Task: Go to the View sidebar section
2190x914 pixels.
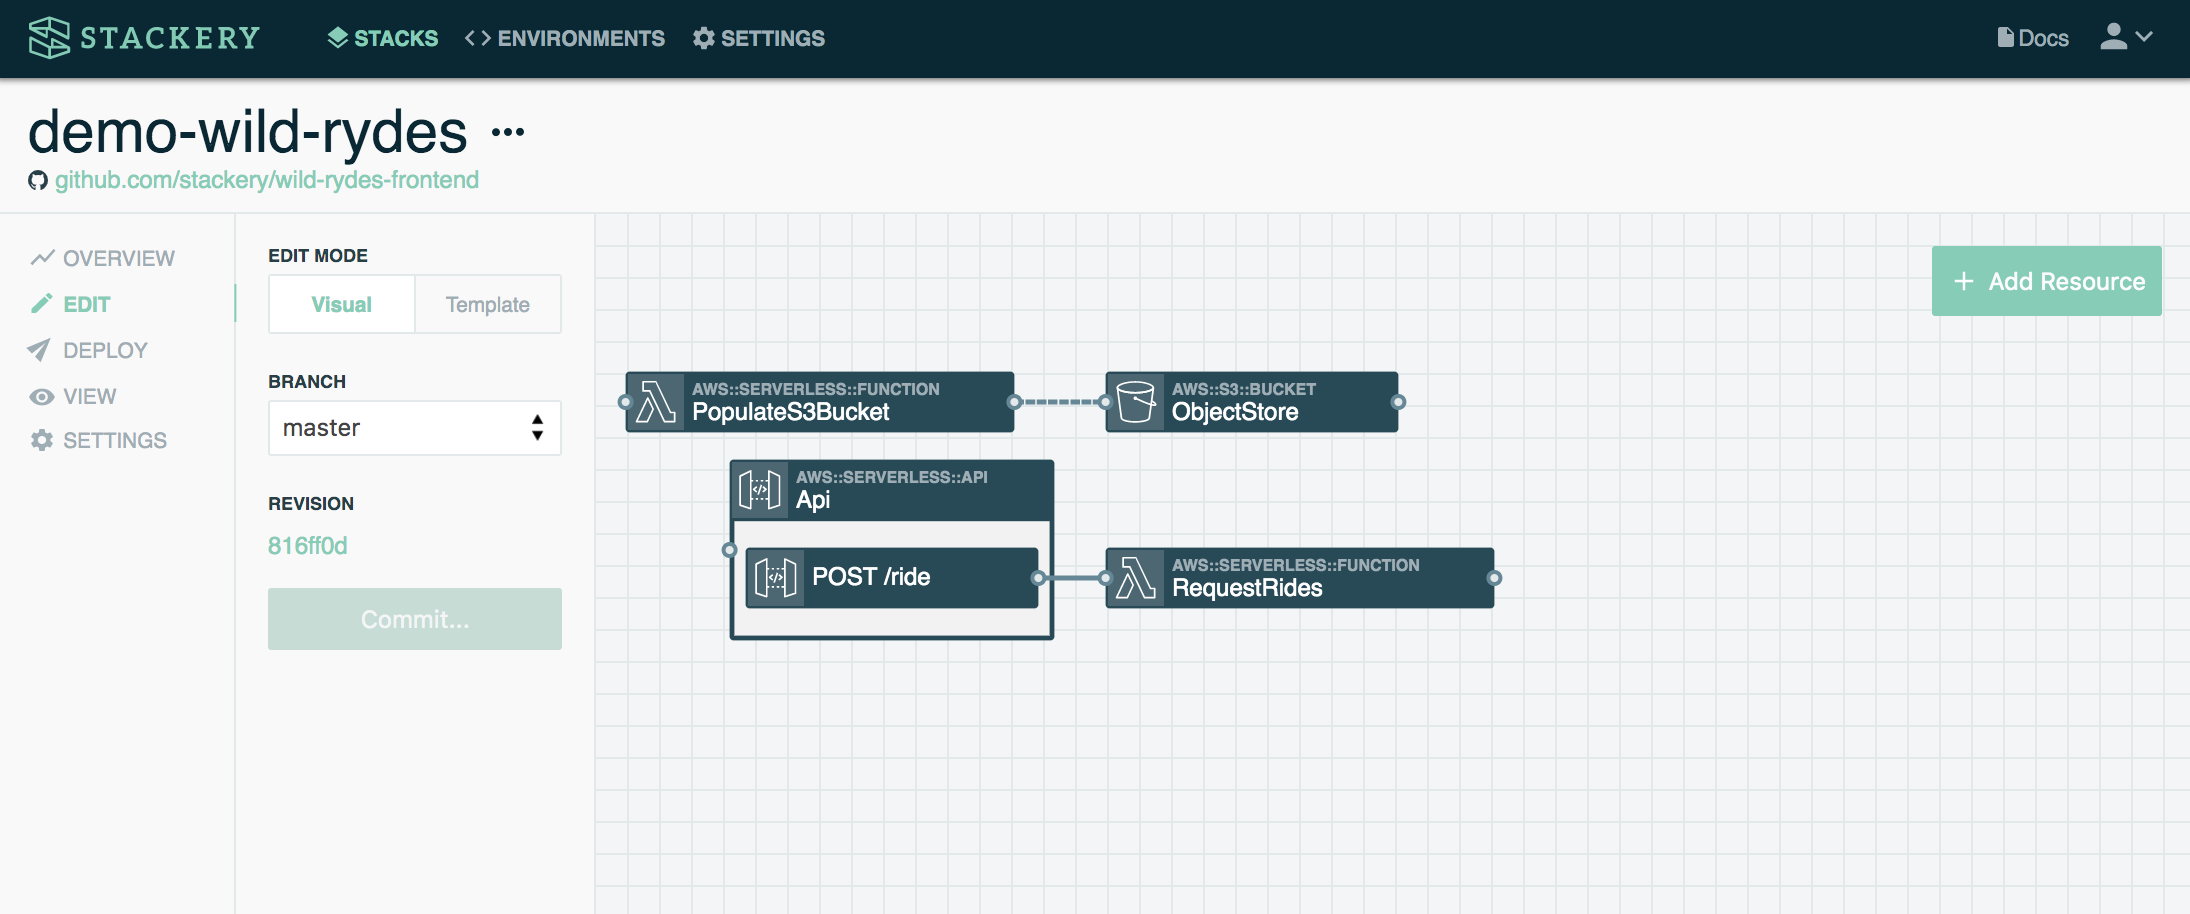Action: (x=73, y=396)
